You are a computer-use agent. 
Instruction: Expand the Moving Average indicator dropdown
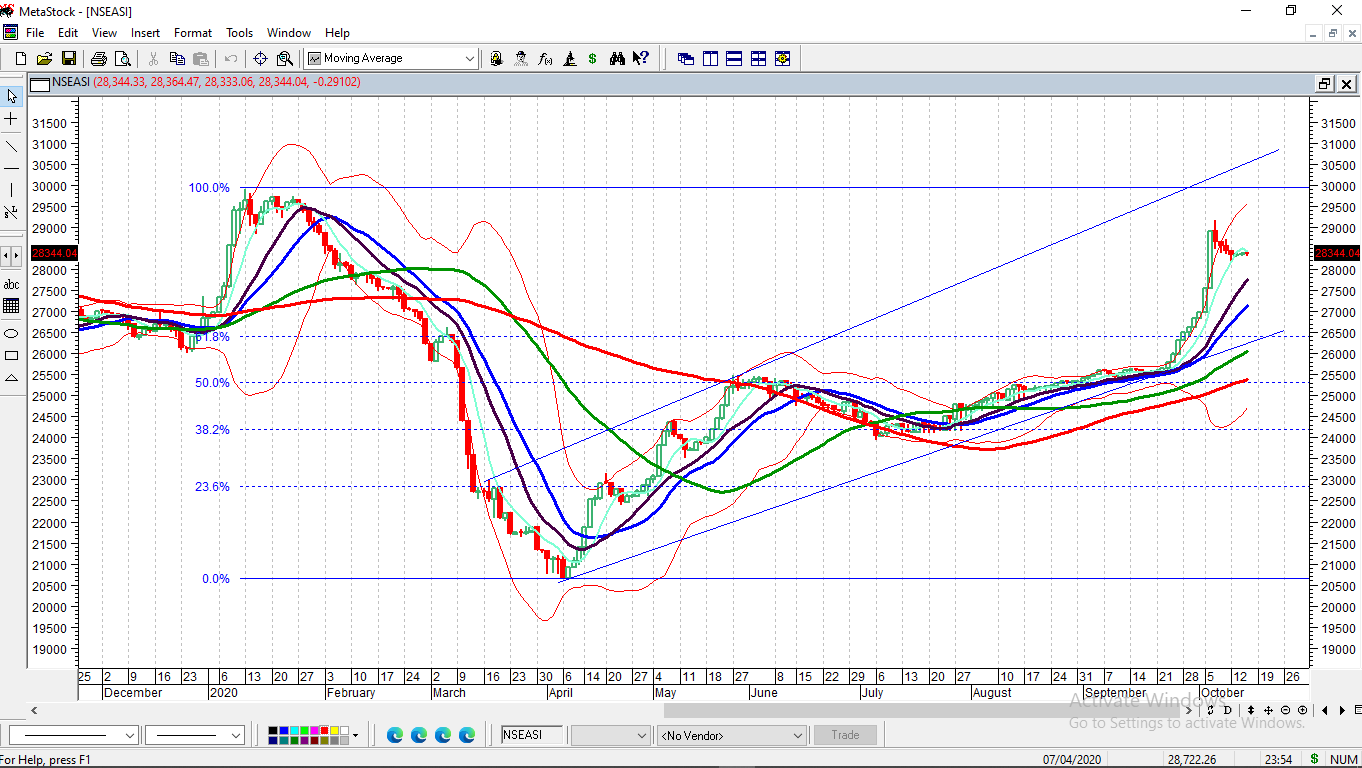pos(470,59)
